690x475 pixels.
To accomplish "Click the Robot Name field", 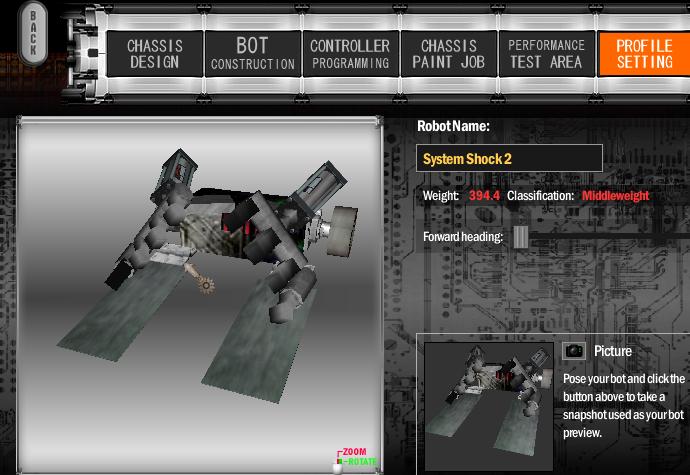I will (x=509, y=158).
